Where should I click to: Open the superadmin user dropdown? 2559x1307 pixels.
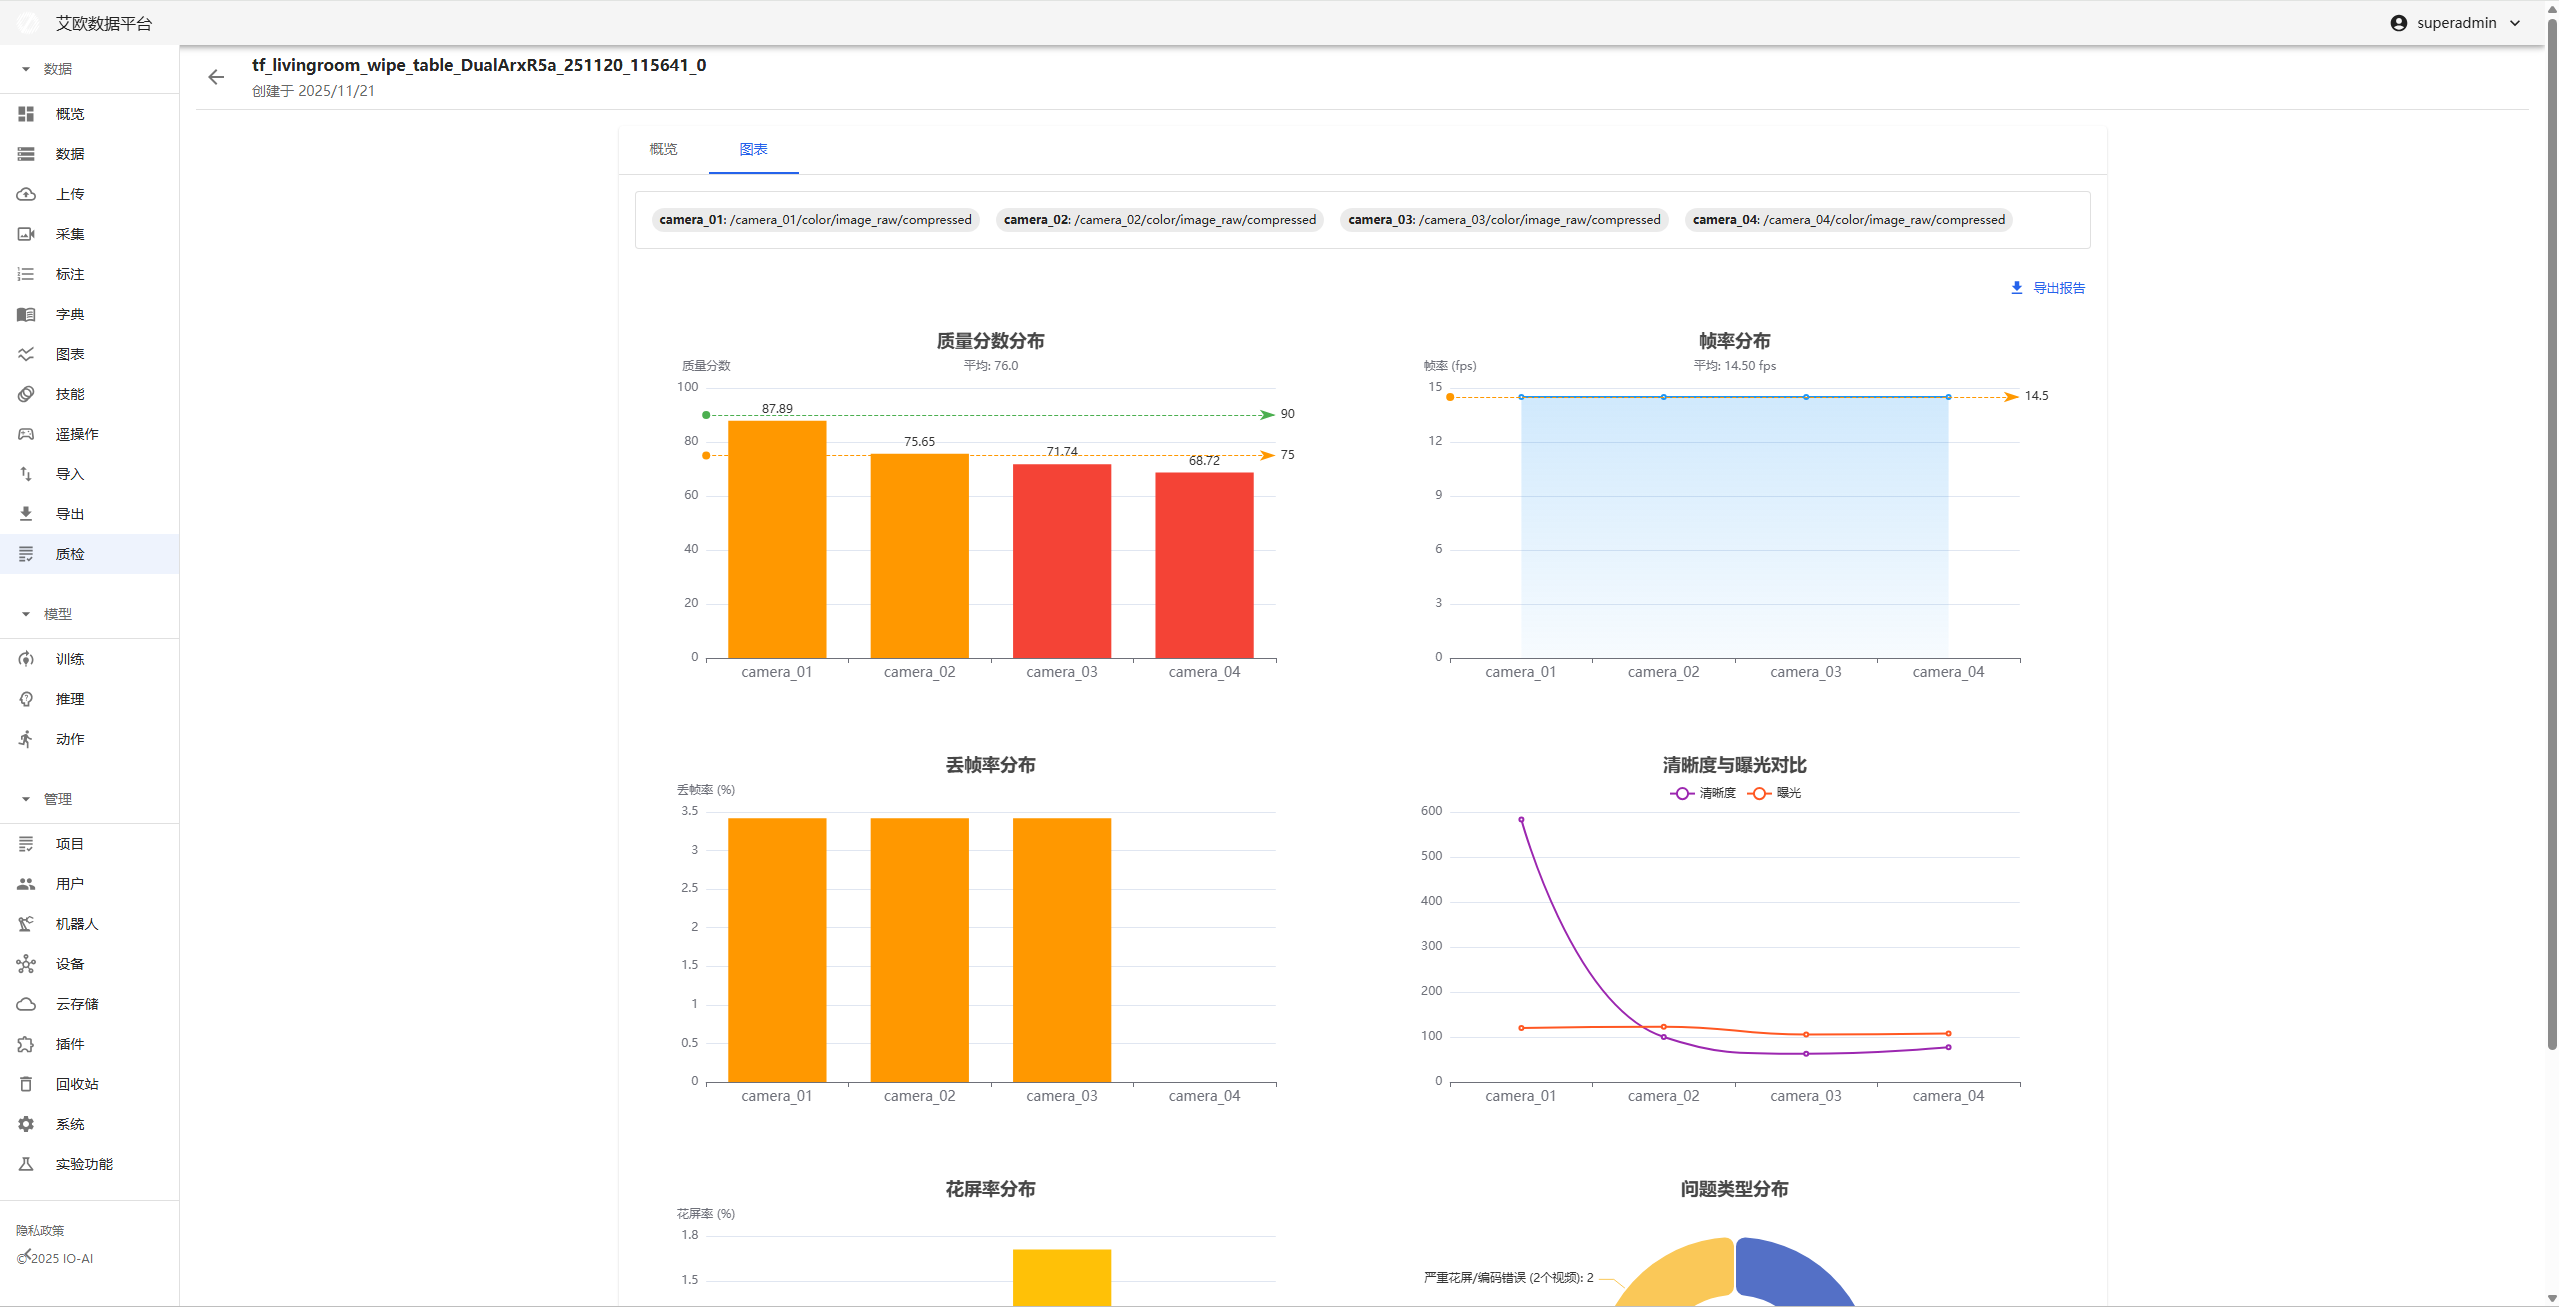(2456, 23)
